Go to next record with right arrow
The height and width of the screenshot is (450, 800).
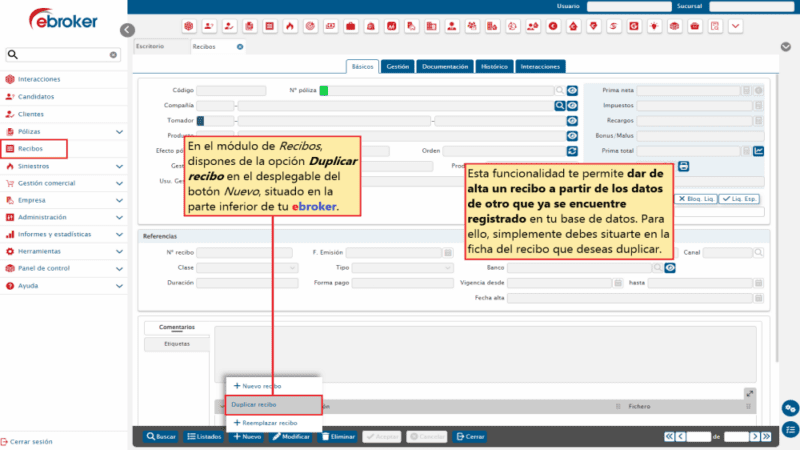[755, 437]
